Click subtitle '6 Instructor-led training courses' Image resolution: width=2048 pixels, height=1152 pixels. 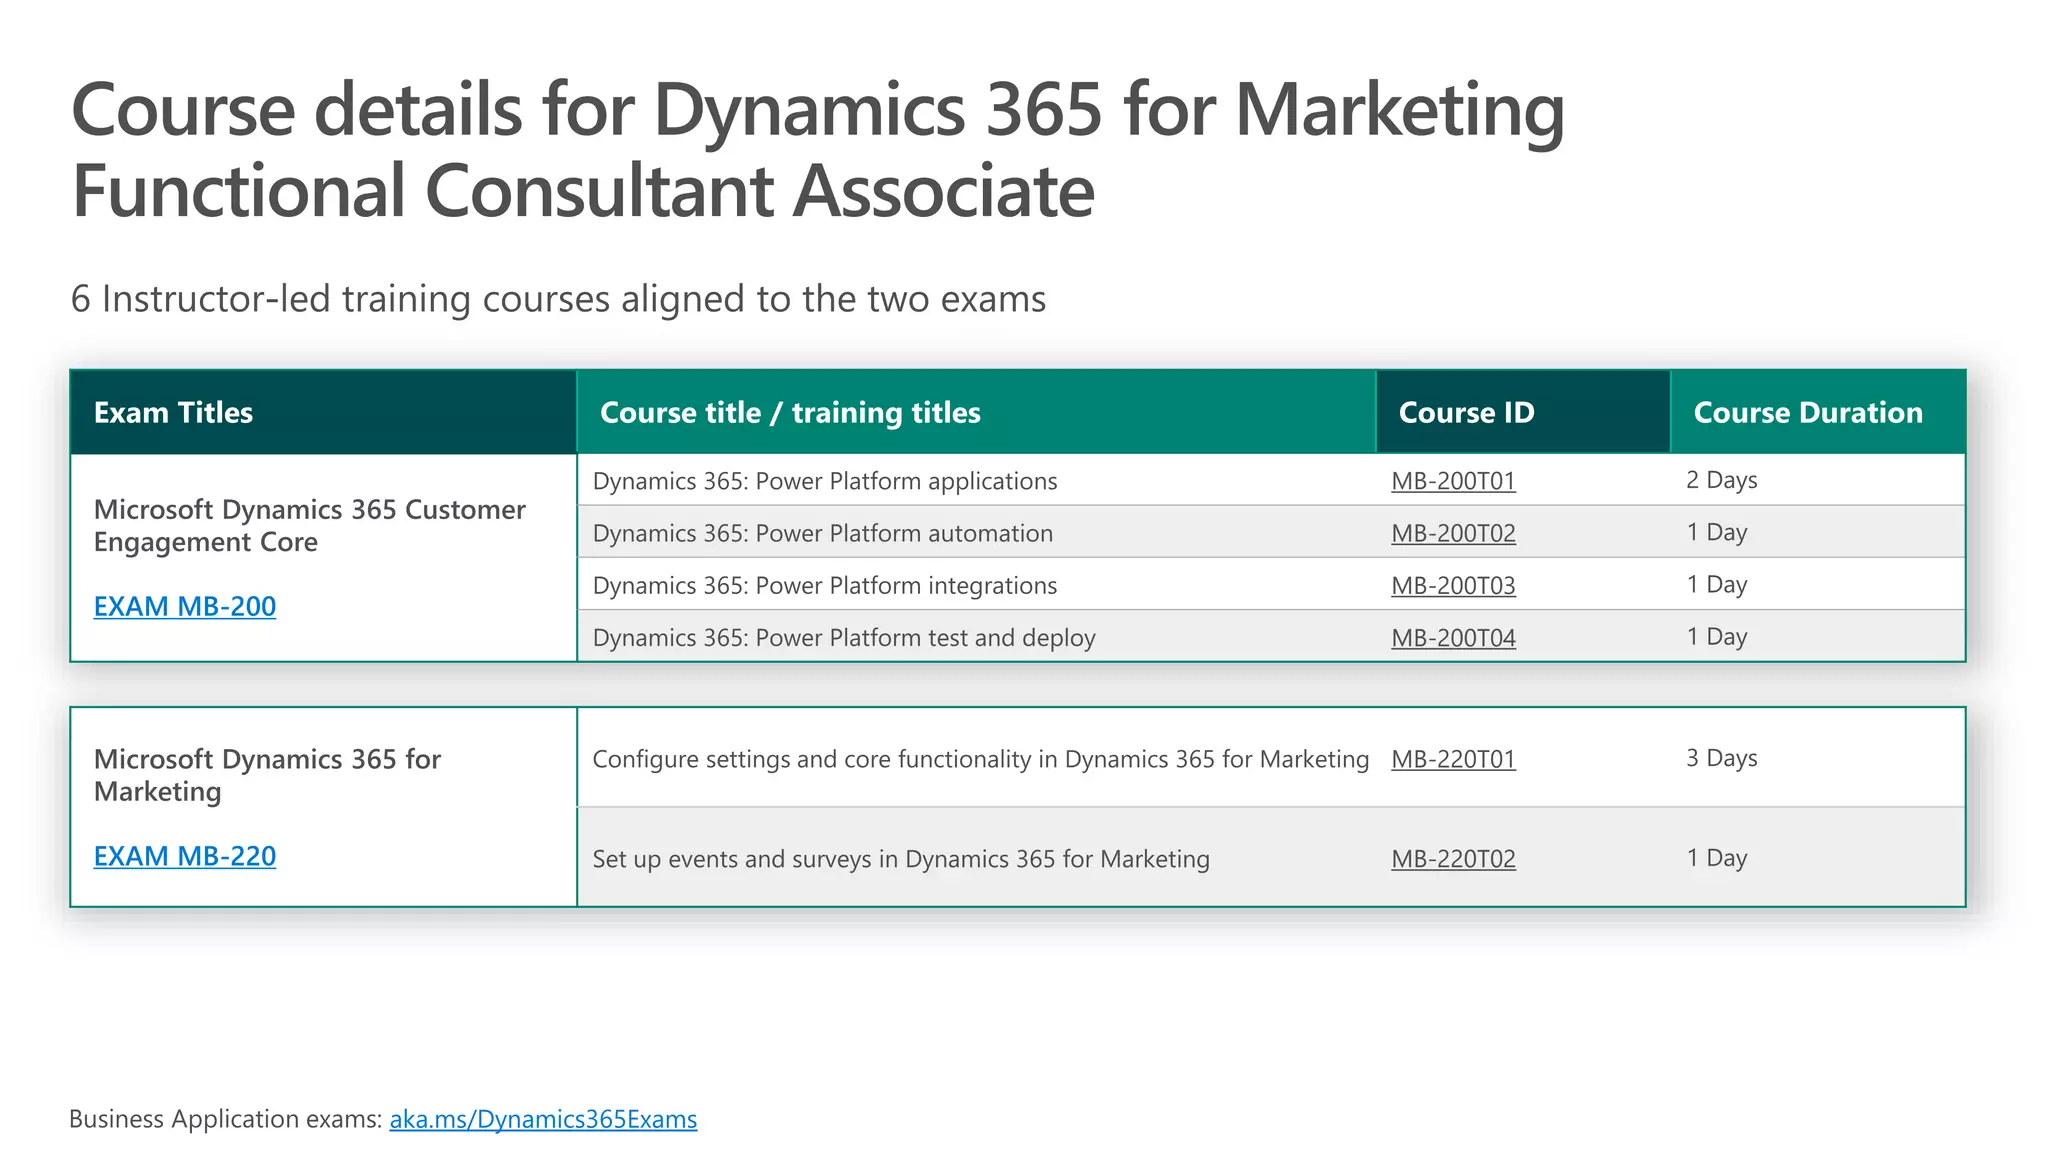558,299
